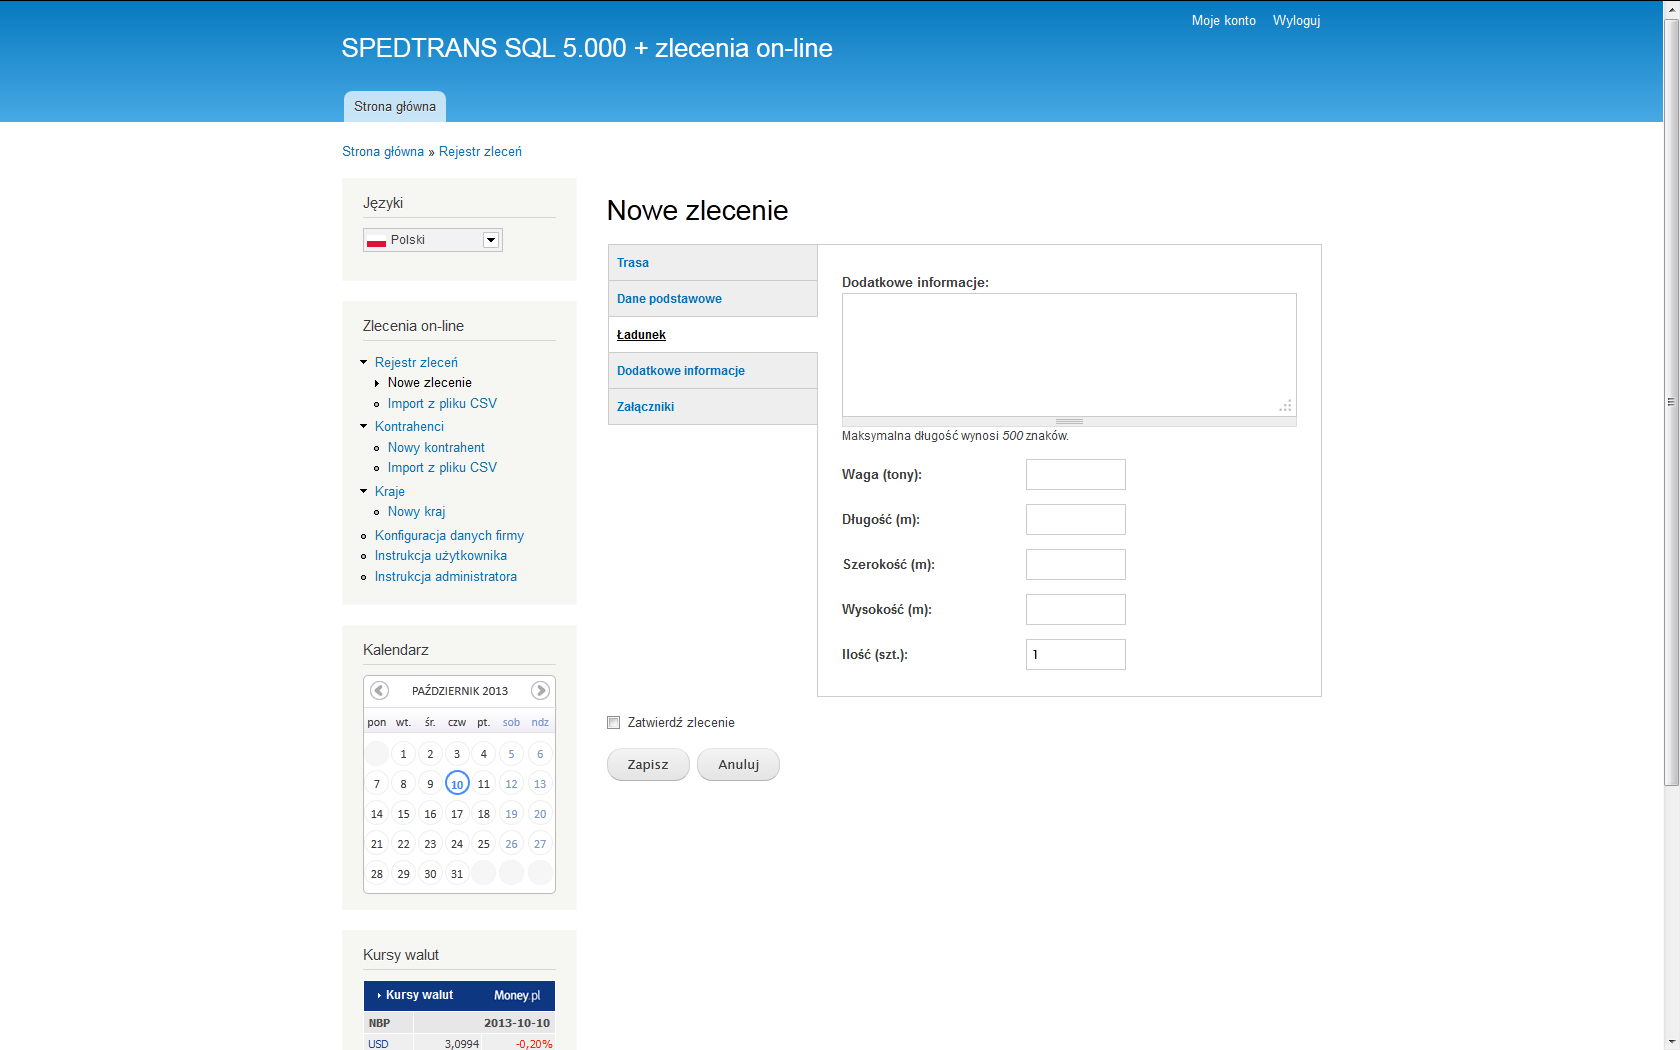Open the Załączniki tab

pyautogui.click(x=713, y=407)
